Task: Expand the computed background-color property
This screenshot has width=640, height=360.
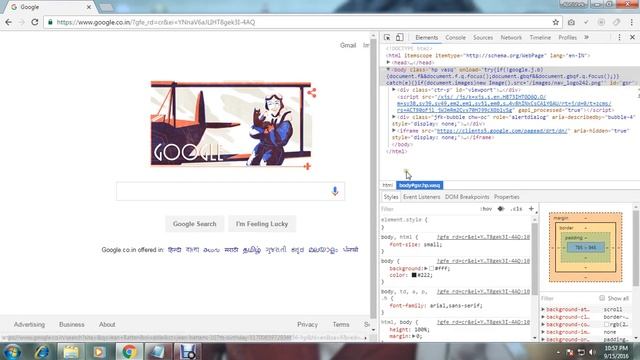Action: 543,324
